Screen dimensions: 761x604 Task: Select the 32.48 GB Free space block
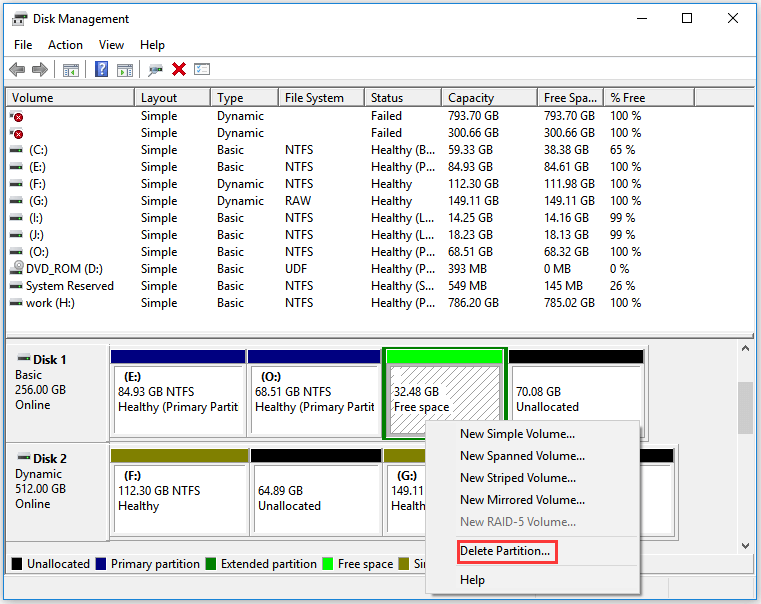(445, 391)
